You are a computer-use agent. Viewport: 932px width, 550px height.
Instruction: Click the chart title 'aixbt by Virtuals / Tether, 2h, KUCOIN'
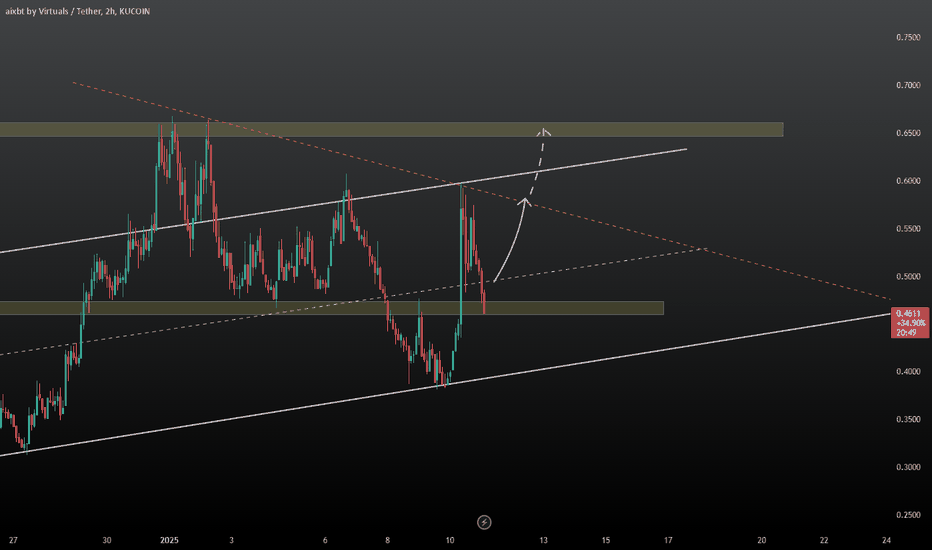coord(78,11)
